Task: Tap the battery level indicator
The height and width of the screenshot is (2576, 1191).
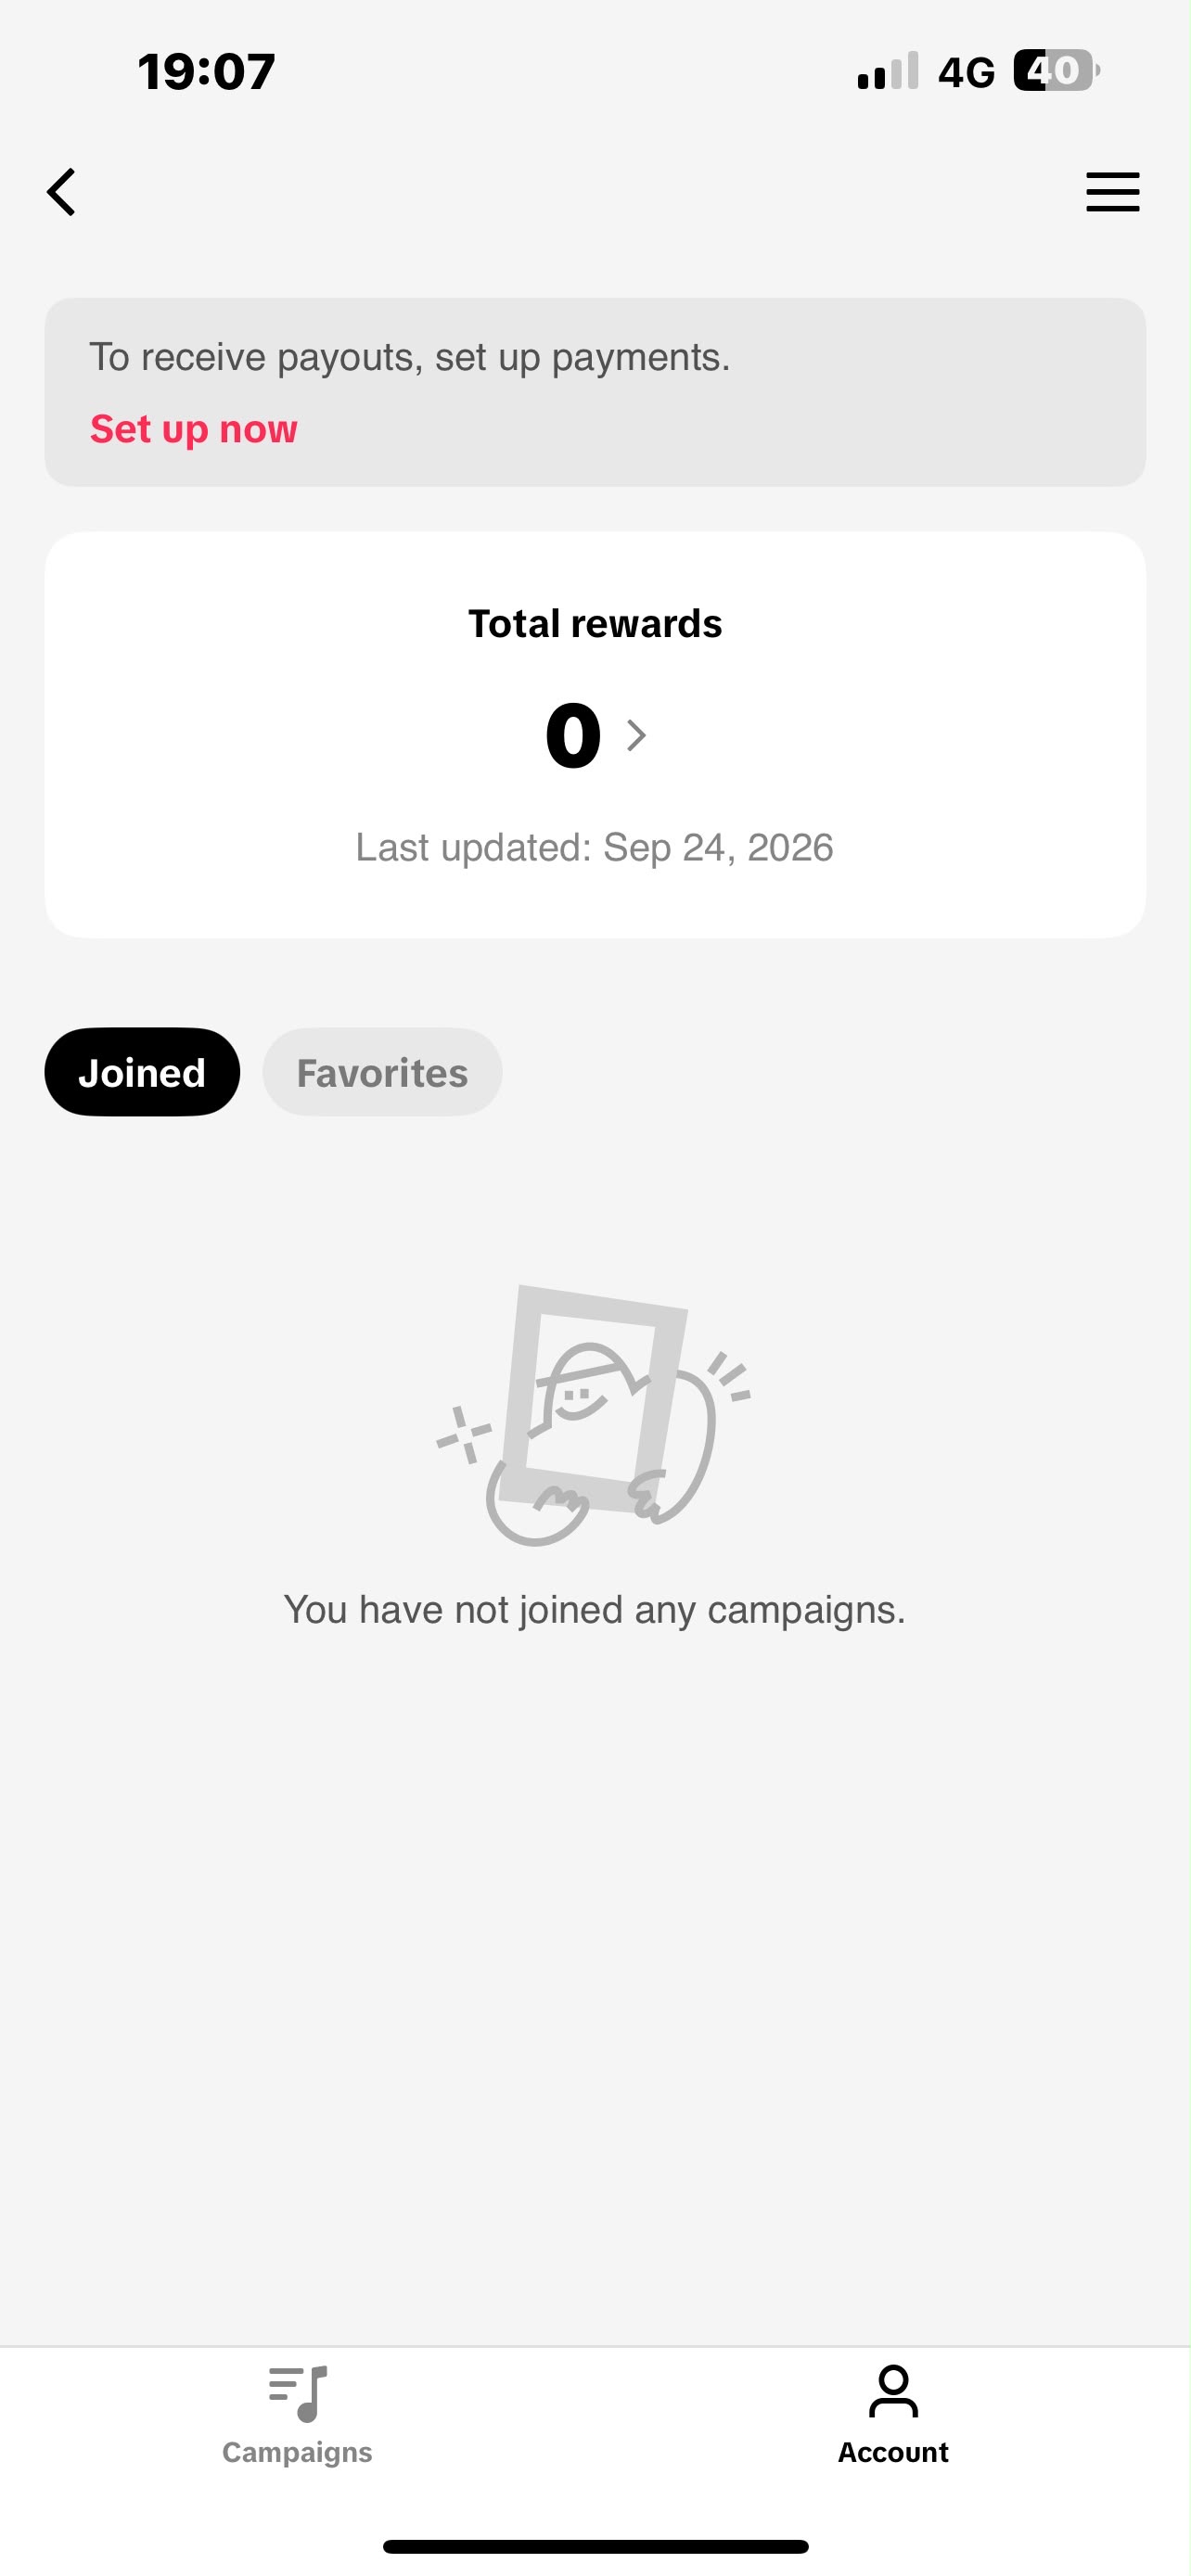Action: click(1056, 71)
